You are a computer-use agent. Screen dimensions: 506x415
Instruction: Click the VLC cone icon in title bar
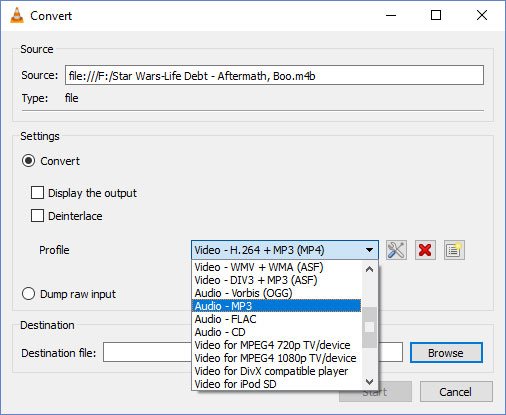17,15
